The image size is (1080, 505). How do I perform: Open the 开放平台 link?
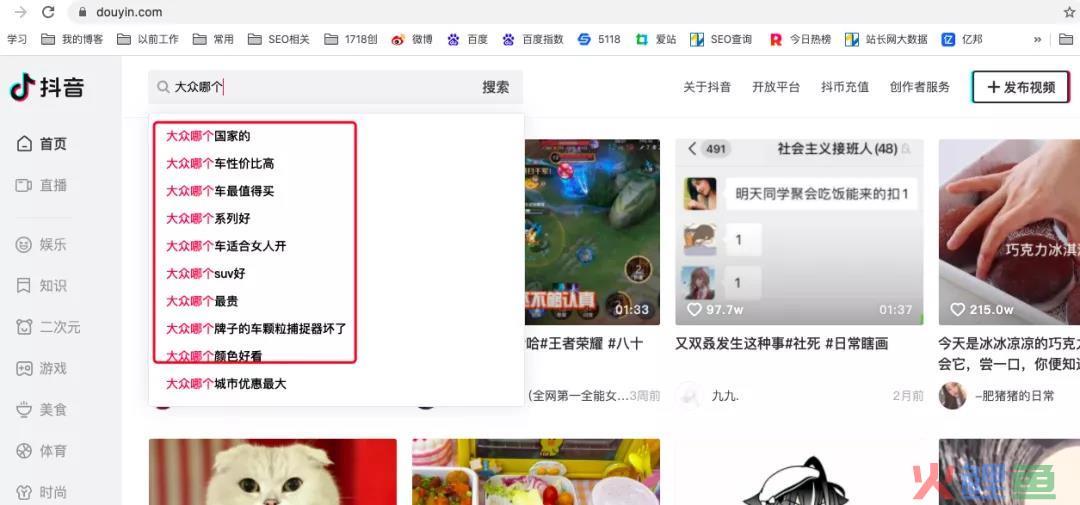776,87
